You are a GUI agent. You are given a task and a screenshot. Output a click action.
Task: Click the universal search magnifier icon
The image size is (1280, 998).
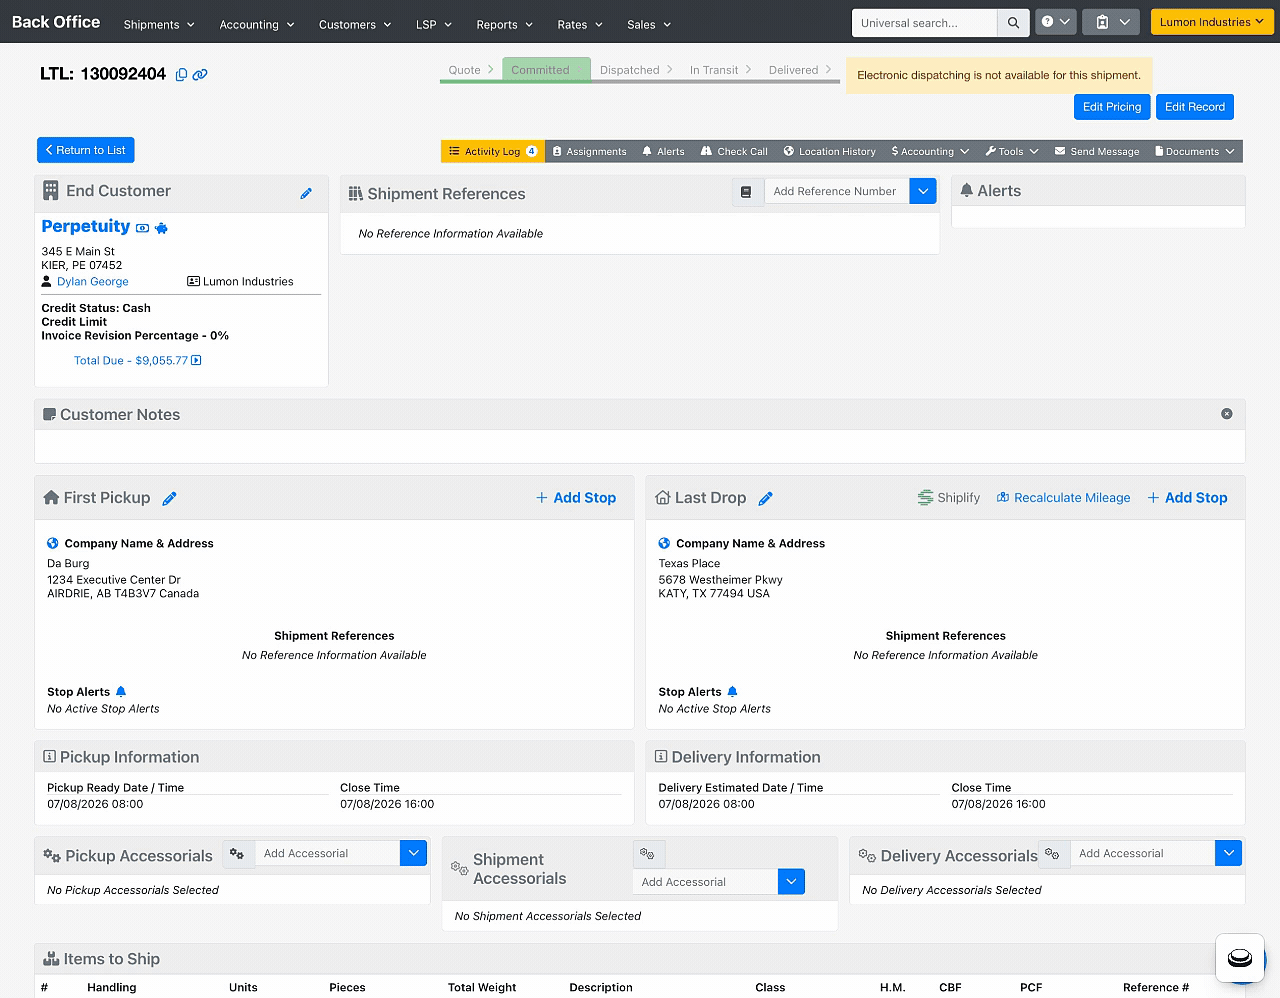(1013, 23)
